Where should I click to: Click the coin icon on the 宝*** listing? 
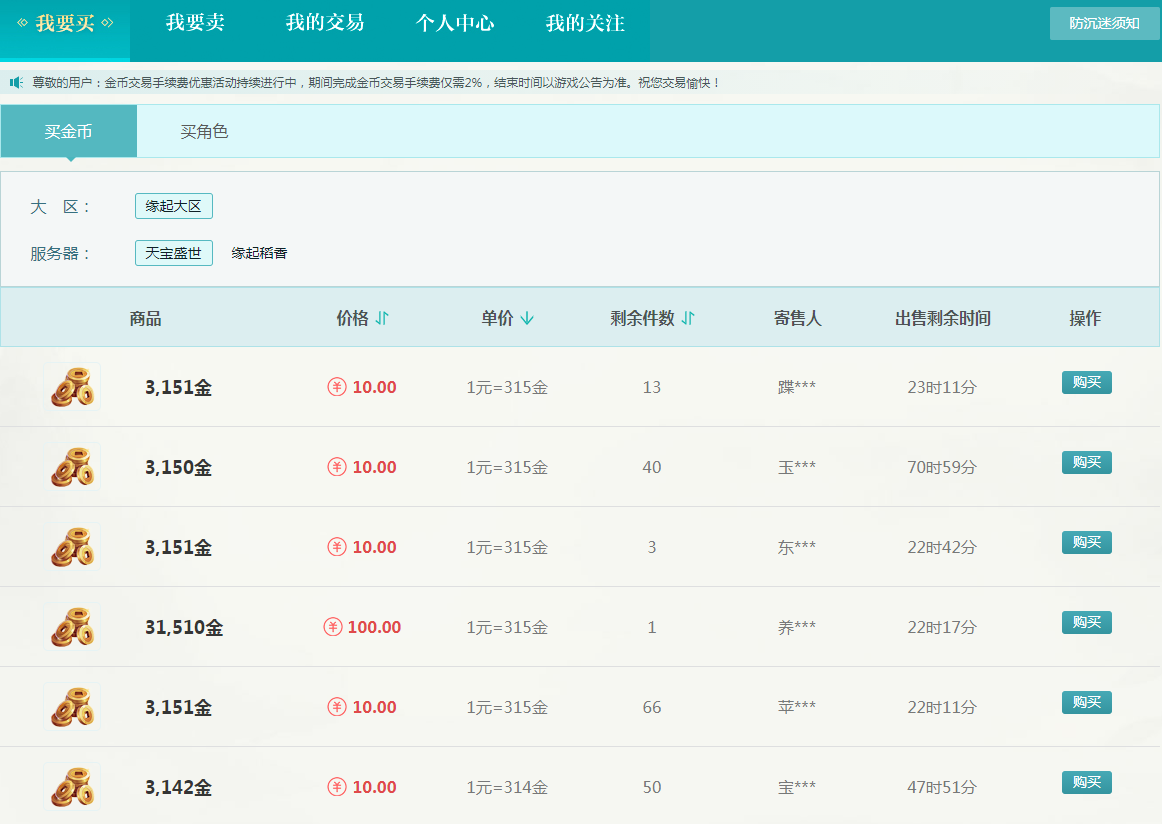click(72, 787)
